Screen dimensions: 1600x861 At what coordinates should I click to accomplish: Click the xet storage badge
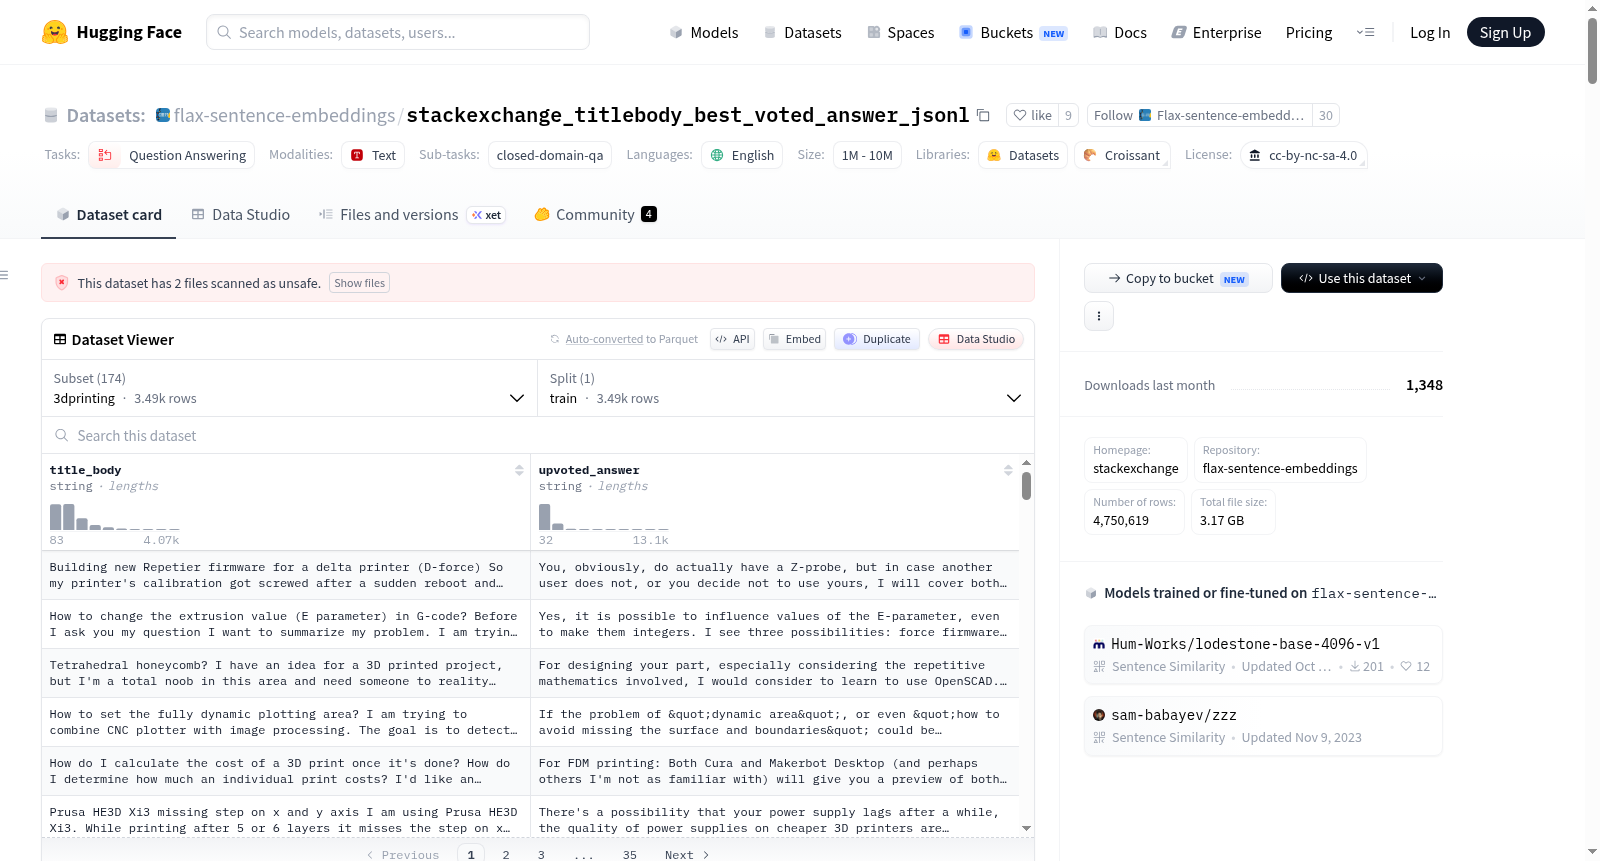pos(487,215)
